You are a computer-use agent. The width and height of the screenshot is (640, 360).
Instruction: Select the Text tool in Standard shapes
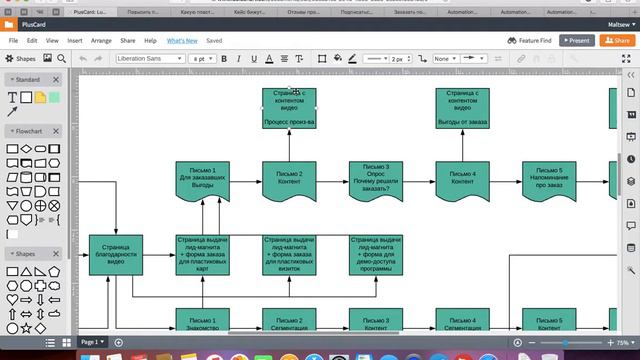[12, 98]
